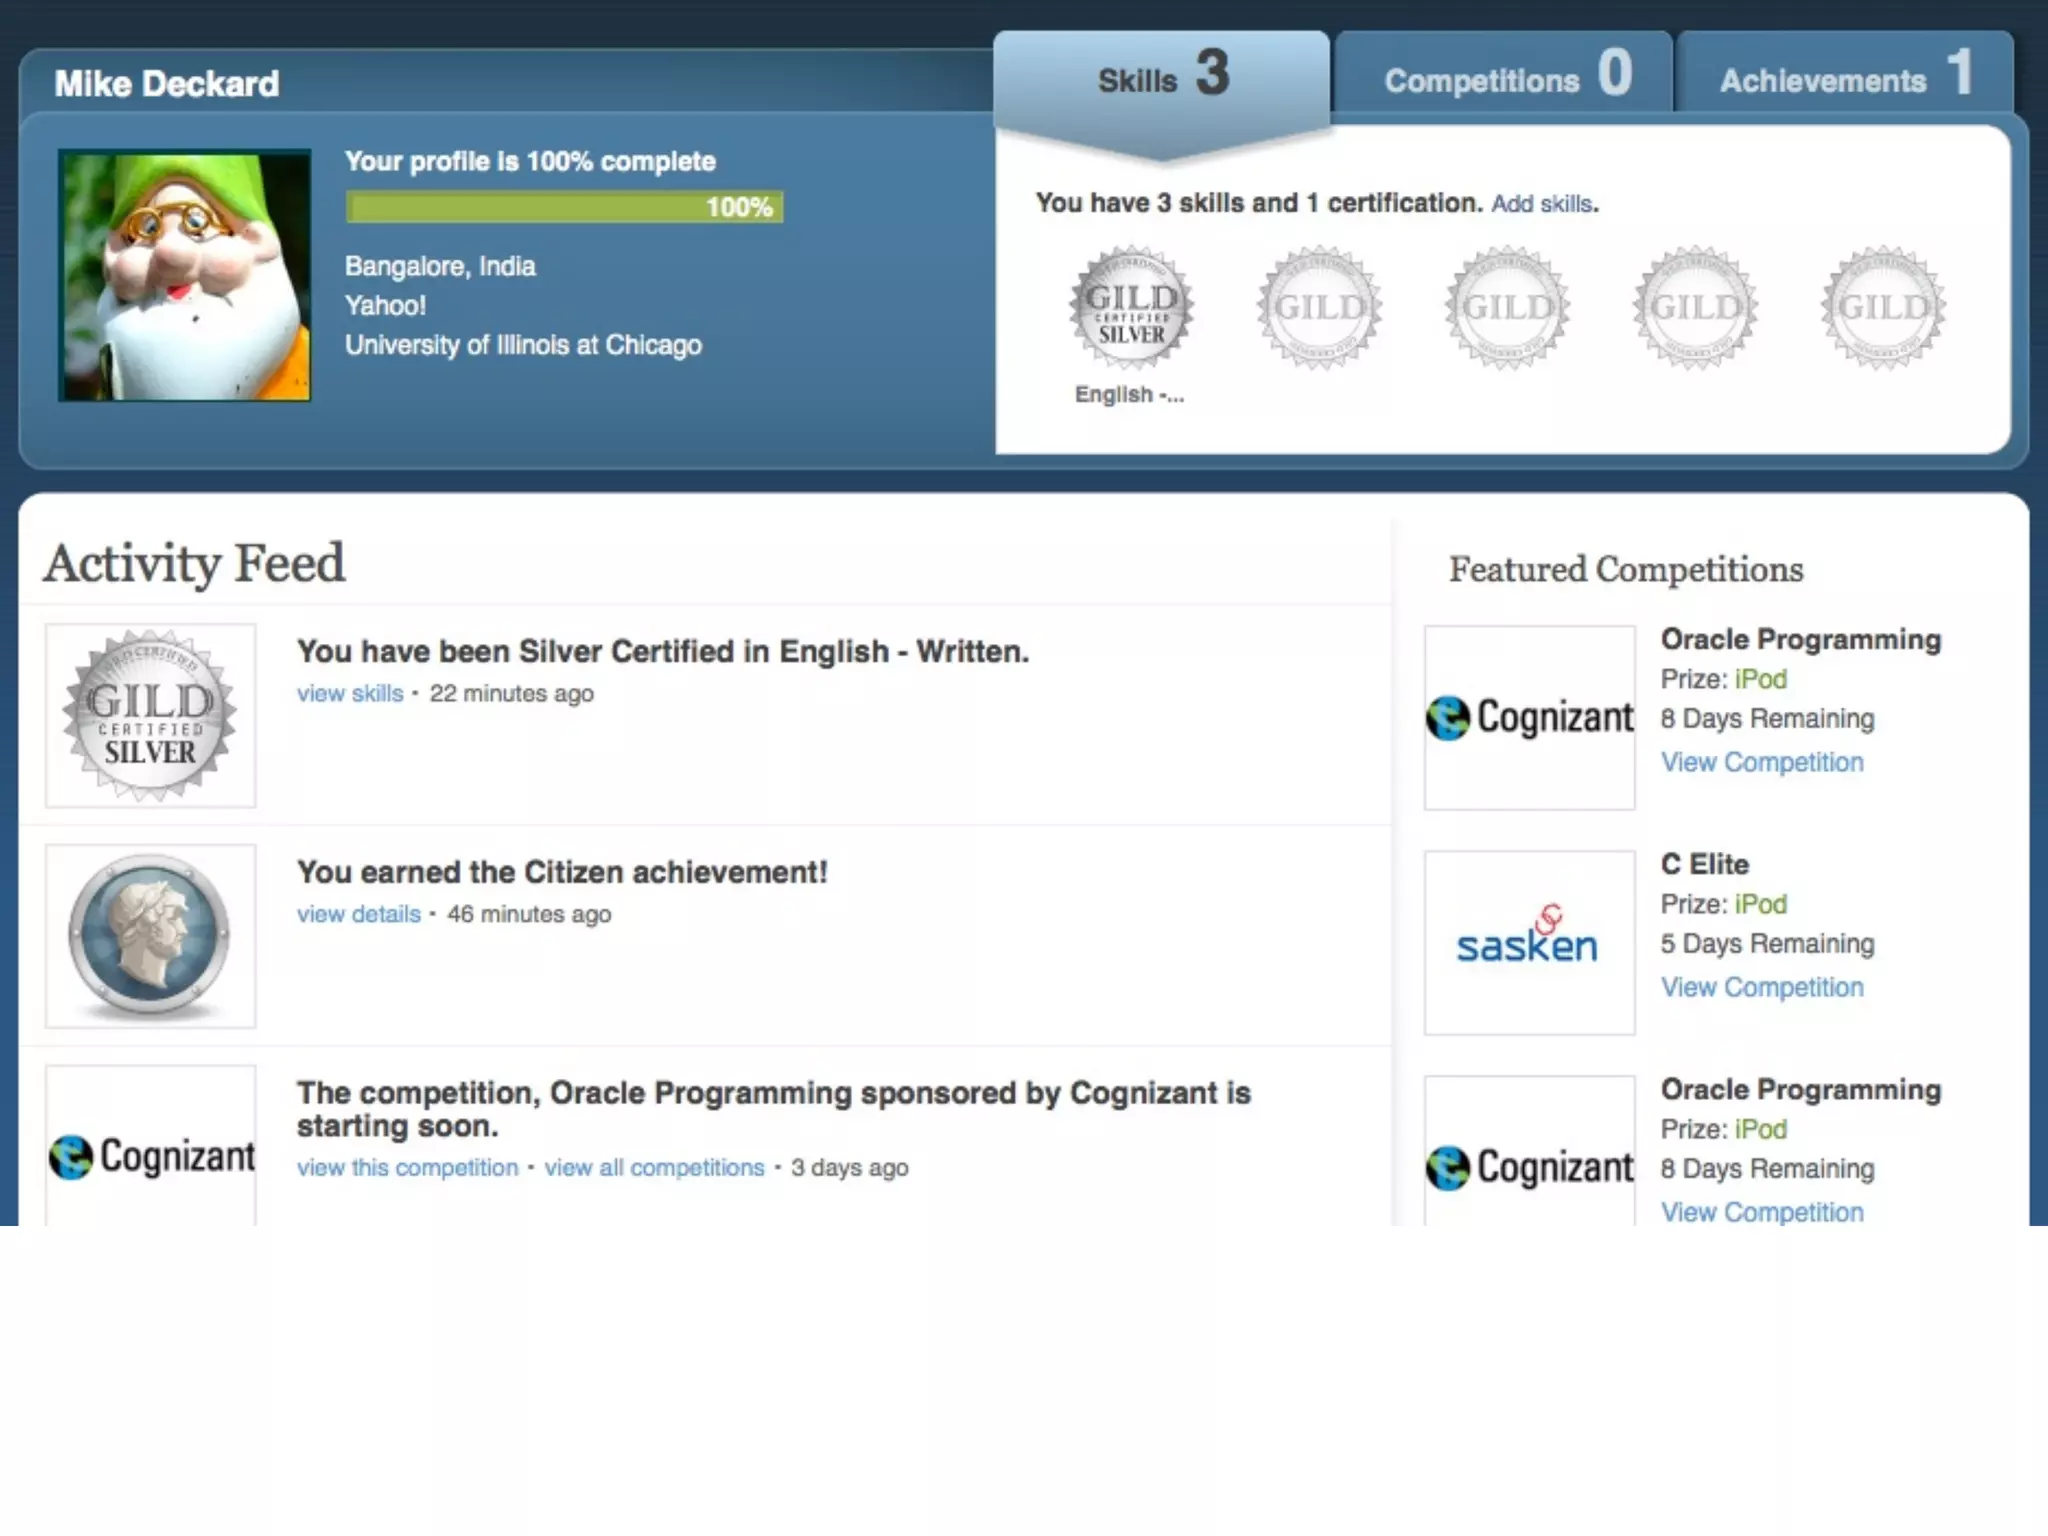Click the middle greyed-out Gild badge
Image resolution: width=2048 pixels, height=1536 pixels.
click(x=1507, y=308)
